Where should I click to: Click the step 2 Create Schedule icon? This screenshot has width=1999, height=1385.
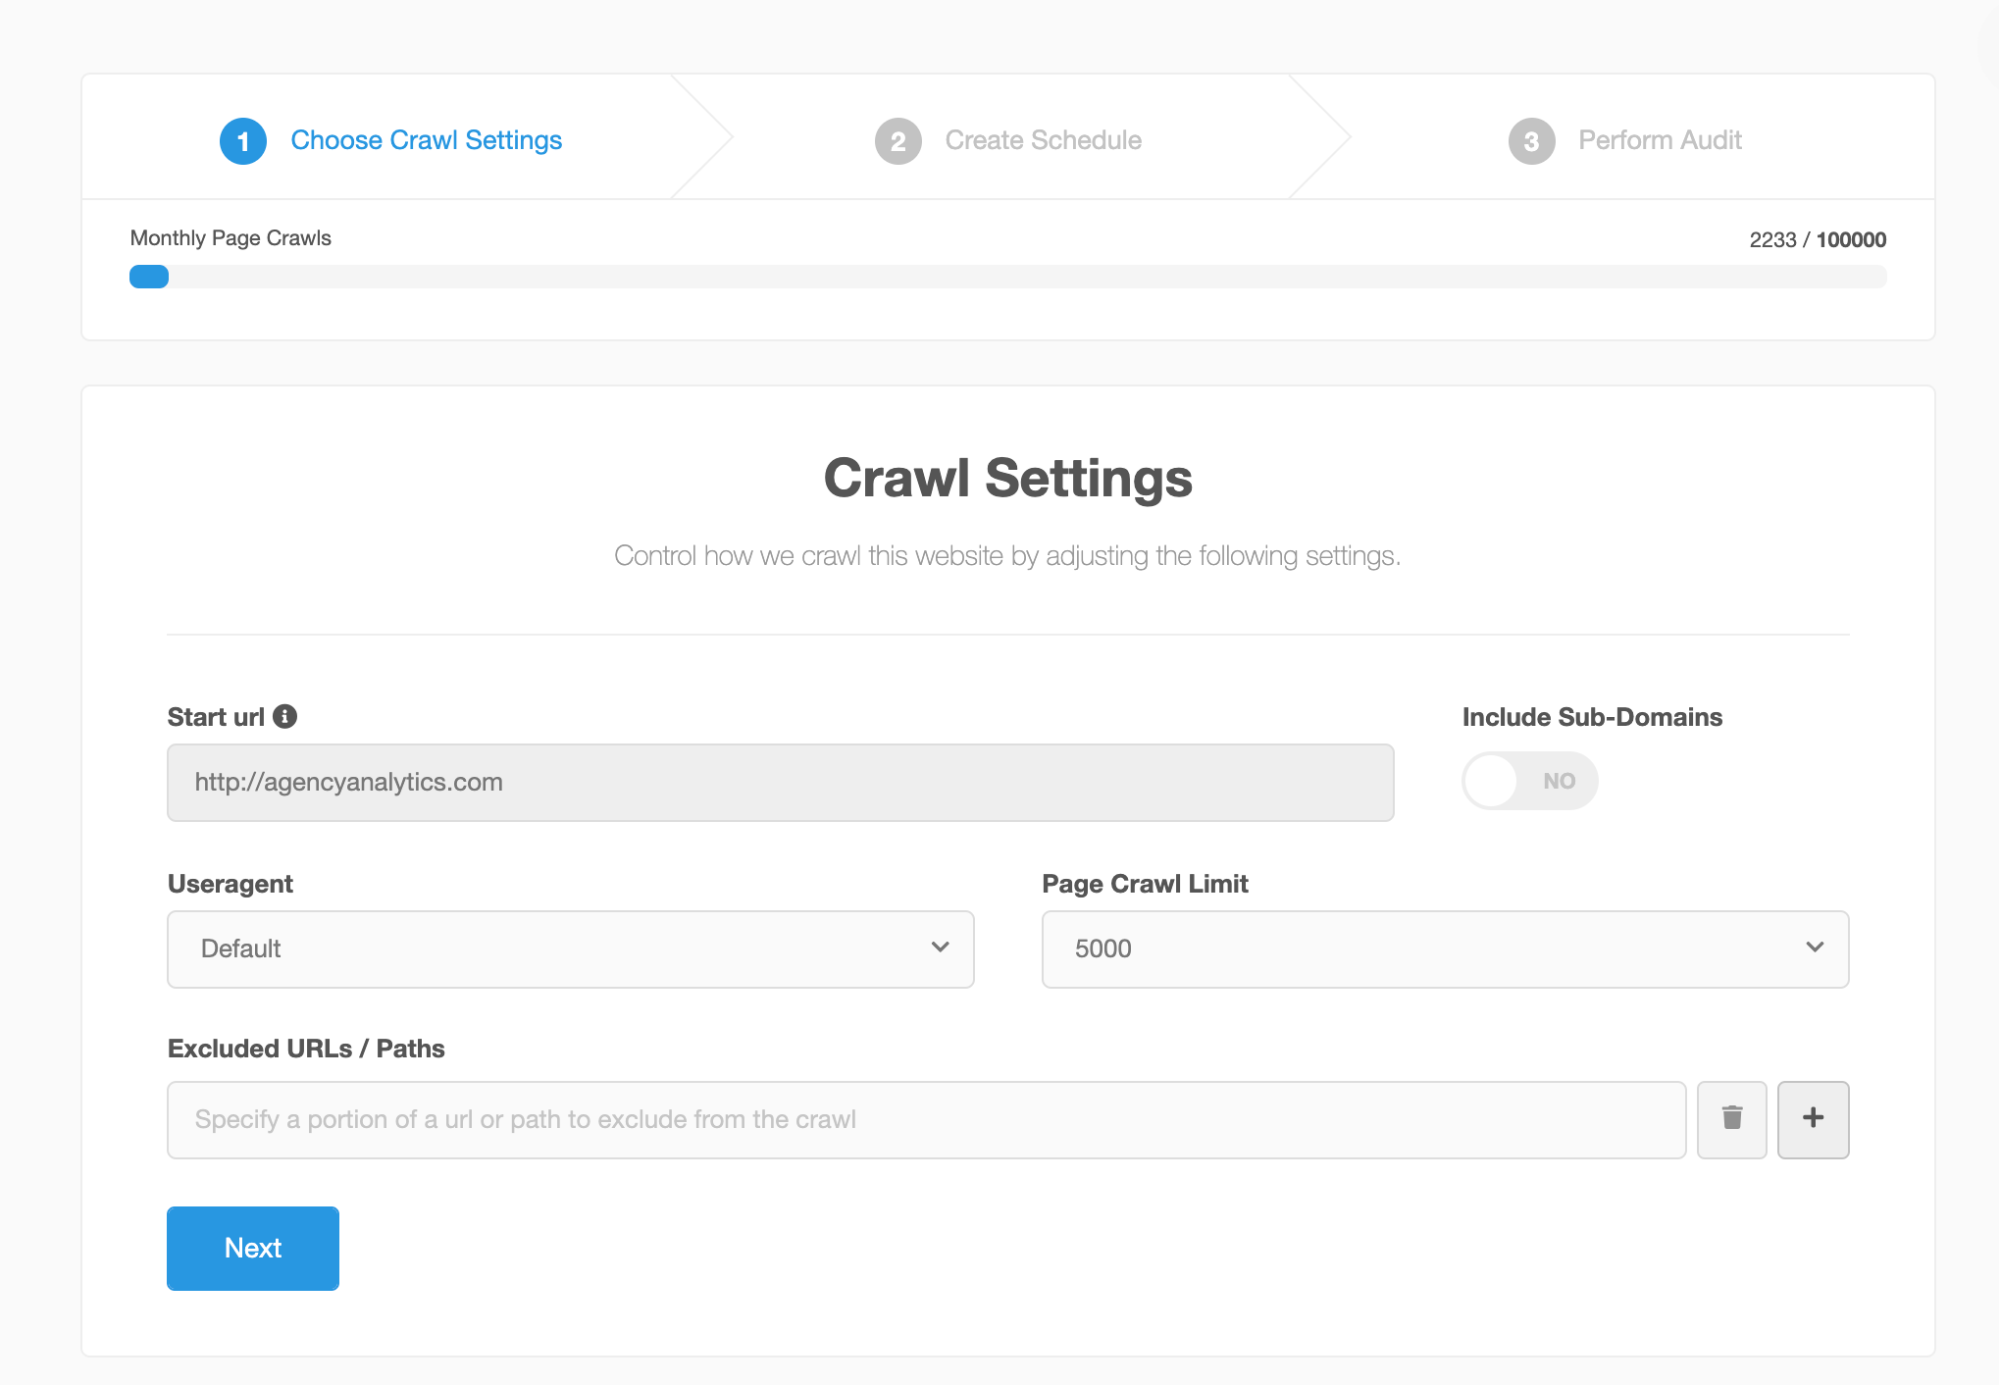click(896, 140)
